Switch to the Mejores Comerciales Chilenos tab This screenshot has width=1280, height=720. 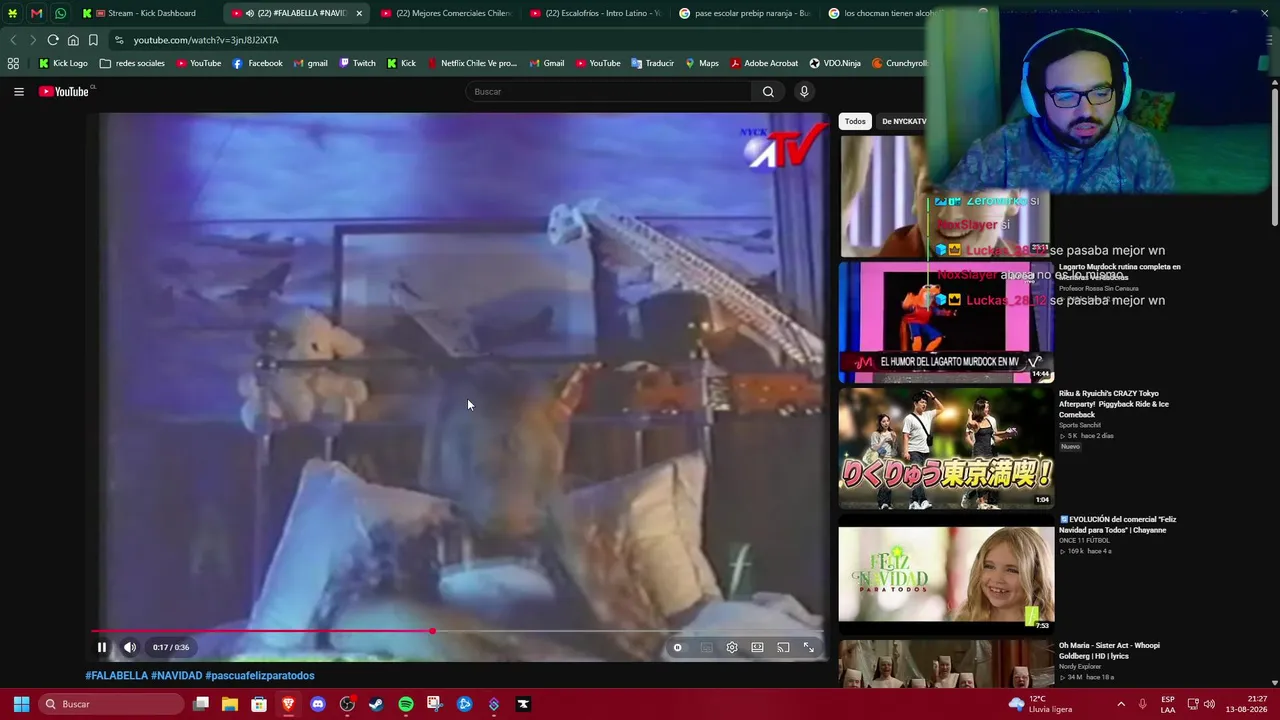click(445, 13)
